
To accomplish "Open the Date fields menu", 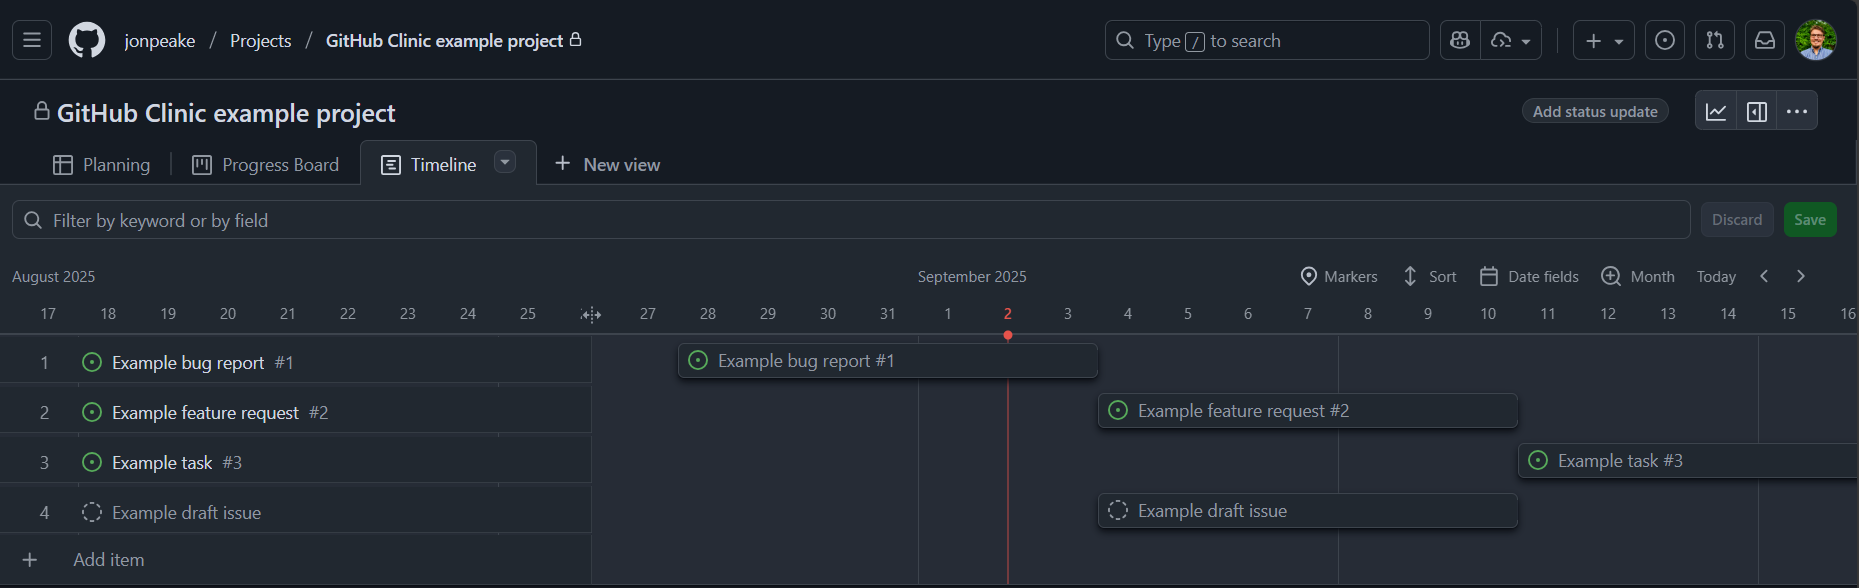I will 1530,276.
